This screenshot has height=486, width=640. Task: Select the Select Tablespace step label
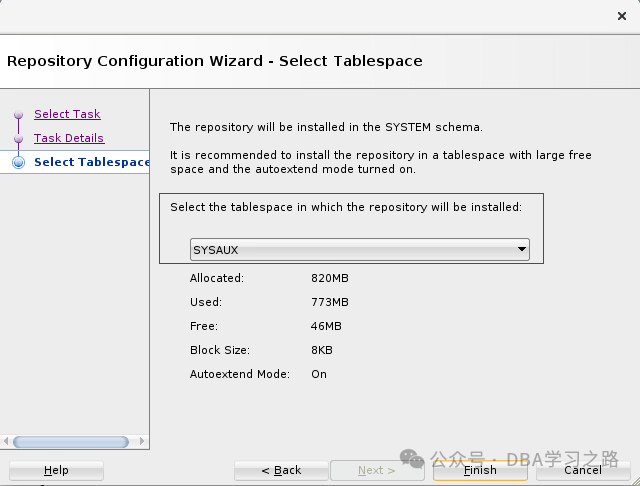pos(92,162)
